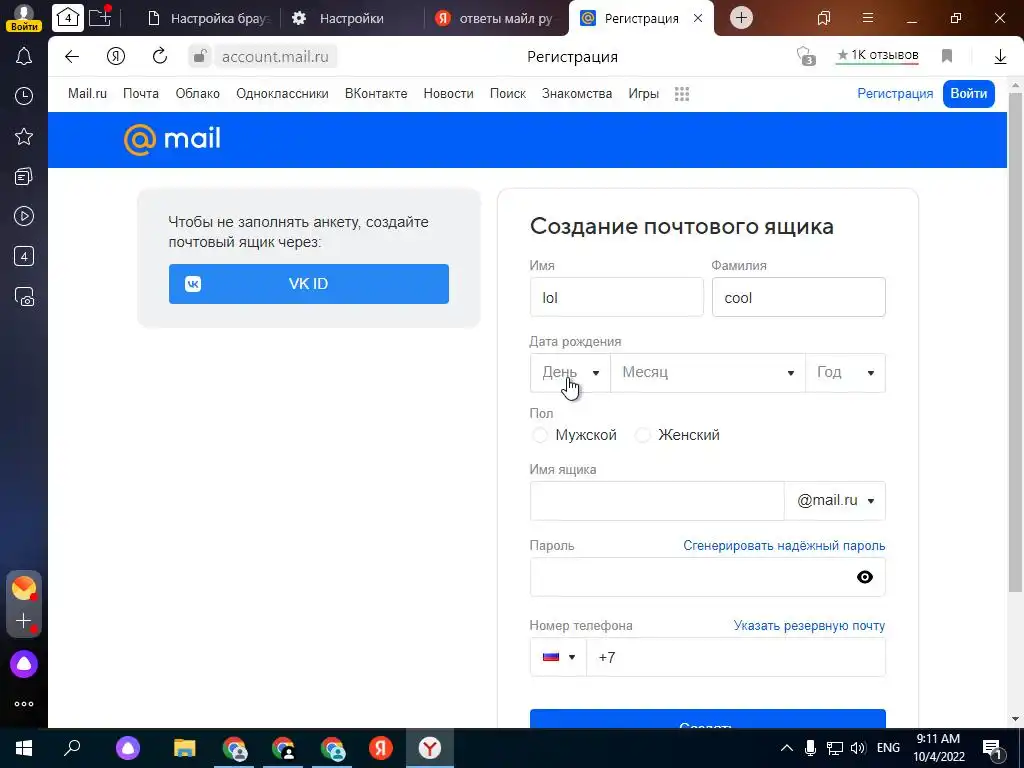Click the Yandex Я home button
Image resolution: width=1024 pixels, height=768 pixels.
pos(116,57)
